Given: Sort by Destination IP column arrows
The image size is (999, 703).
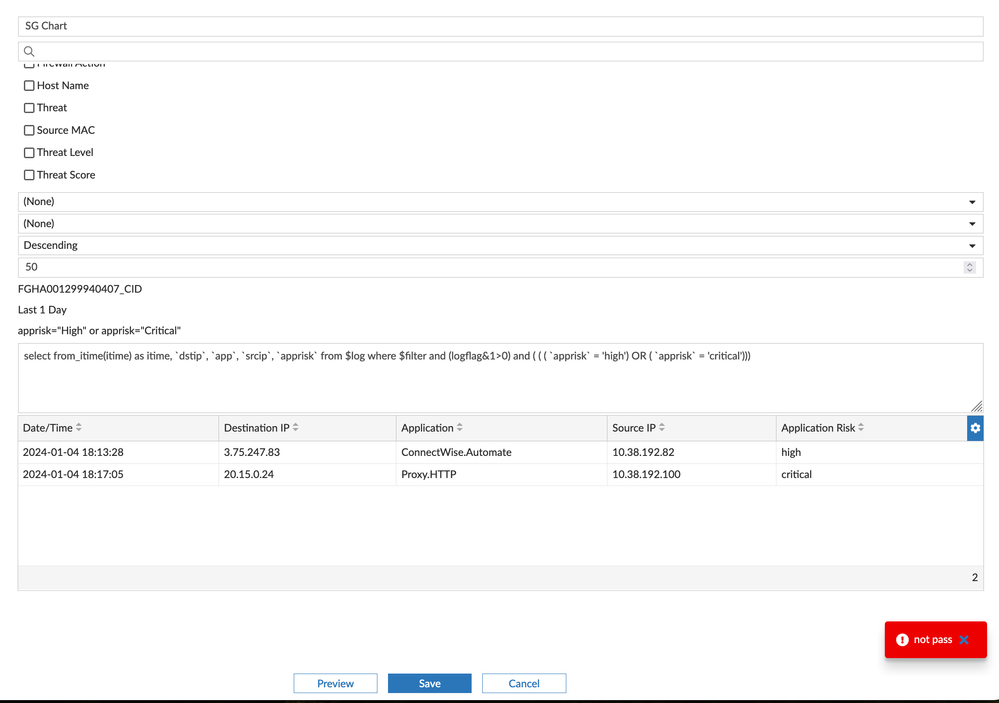Looking at the screenshot, I should pos(296,428).
